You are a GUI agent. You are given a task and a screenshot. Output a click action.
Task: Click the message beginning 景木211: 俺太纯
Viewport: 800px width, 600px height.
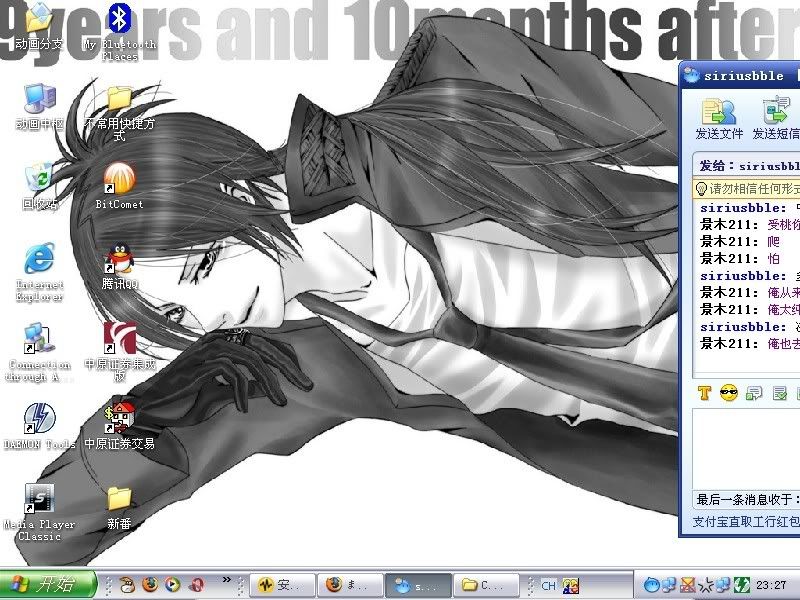click(749, 310)
